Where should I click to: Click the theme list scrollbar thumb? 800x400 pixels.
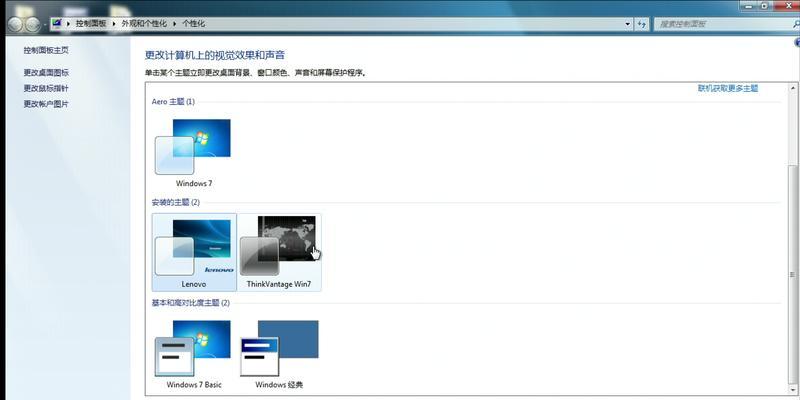pyautogui.click(x=793, y=274)
